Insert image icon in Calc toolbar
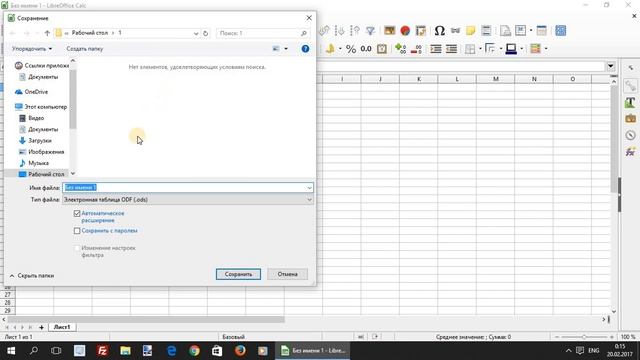 [x=389, y=31]
